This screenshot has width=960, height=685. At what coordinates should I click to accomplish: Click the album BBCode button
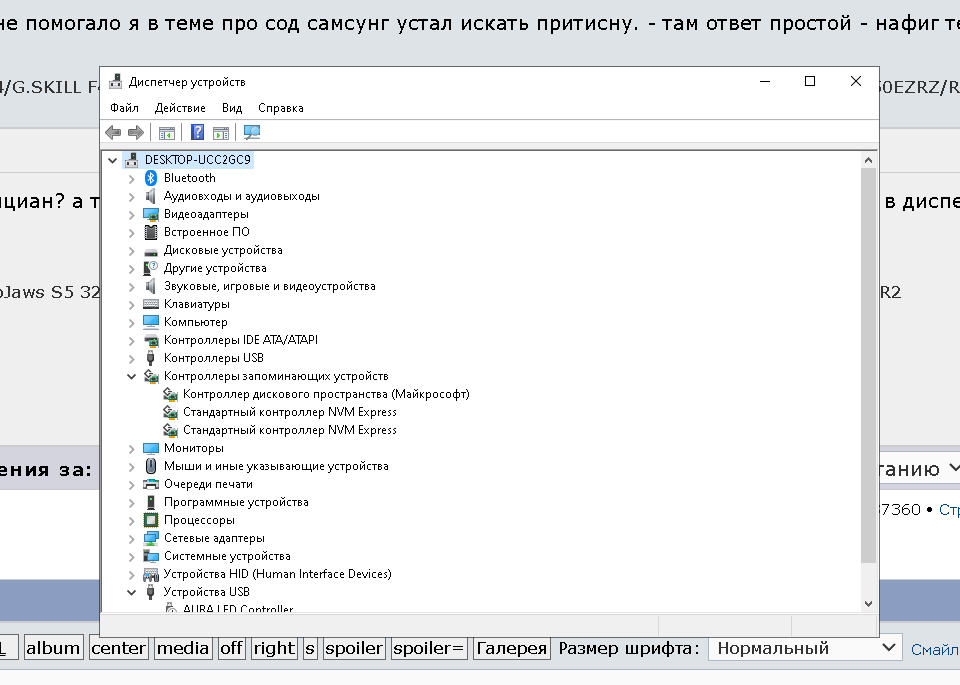[53, 648]
